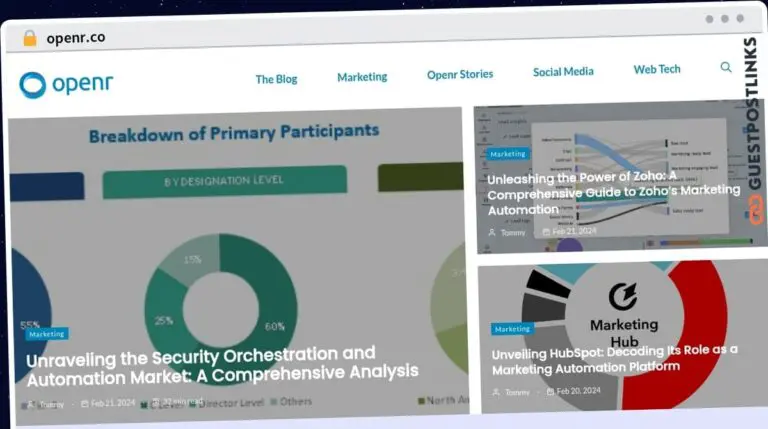Click Marketing tag on Security Orchestration article

(47, 334)
